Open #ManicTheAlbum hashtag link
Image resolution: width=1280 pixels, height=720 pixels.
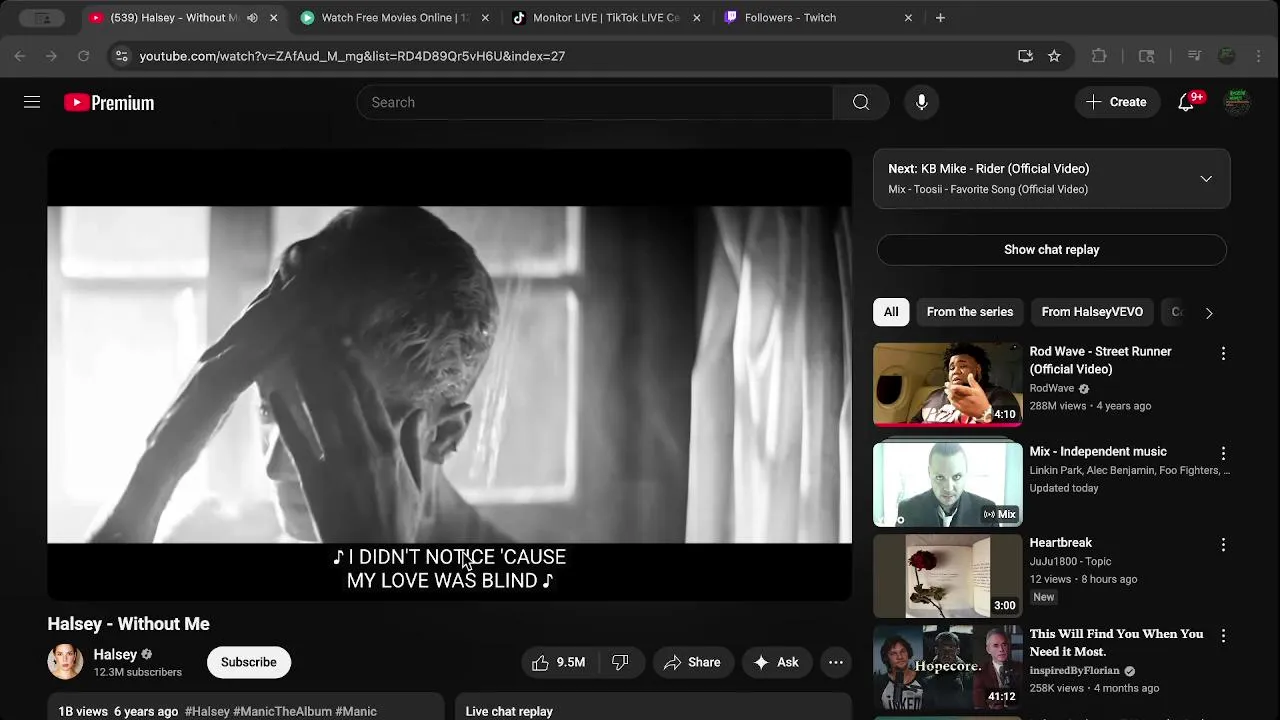click(282, 712)
